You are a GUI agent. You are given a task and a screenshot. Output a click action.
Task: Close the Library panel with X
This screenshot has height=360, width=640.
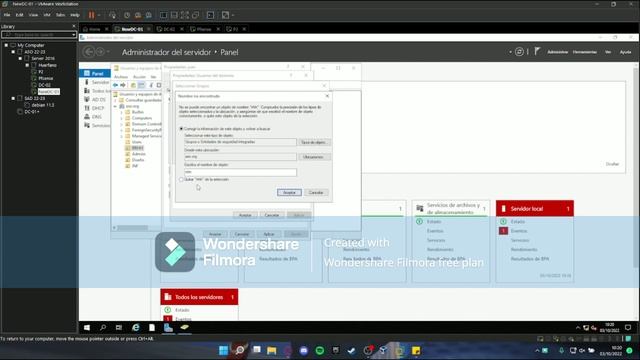(x=74, y=26)
